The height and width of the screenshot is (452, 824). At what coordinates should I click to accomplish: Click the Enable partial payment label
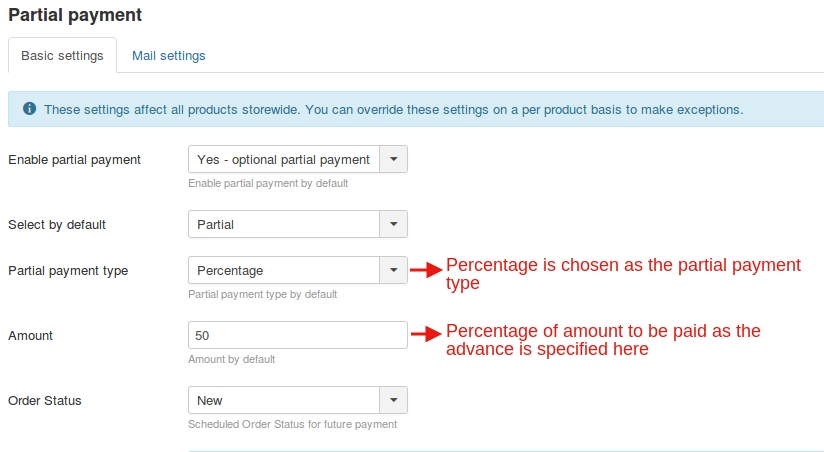point(74,159)
